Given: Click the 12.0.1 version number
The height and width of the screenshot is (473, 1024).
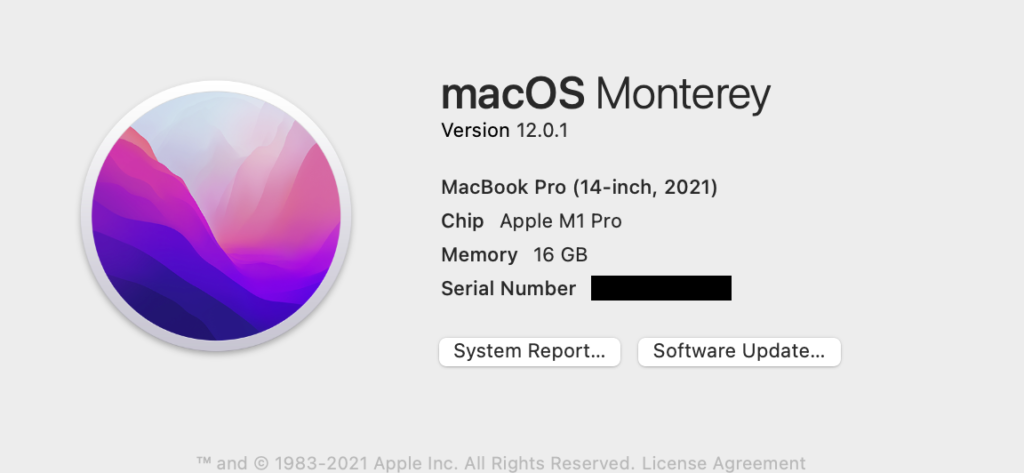Looking at the screenshot, I should pyautogui.click(x=542, y=131).
